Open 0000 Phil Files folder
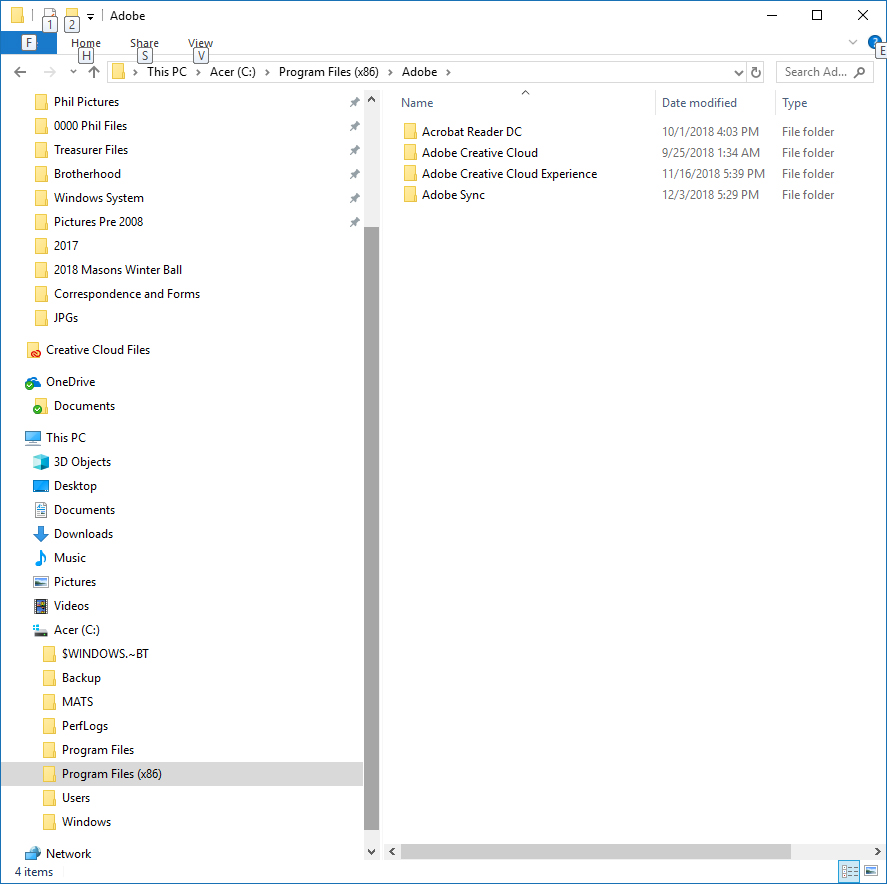 [90, 126]
